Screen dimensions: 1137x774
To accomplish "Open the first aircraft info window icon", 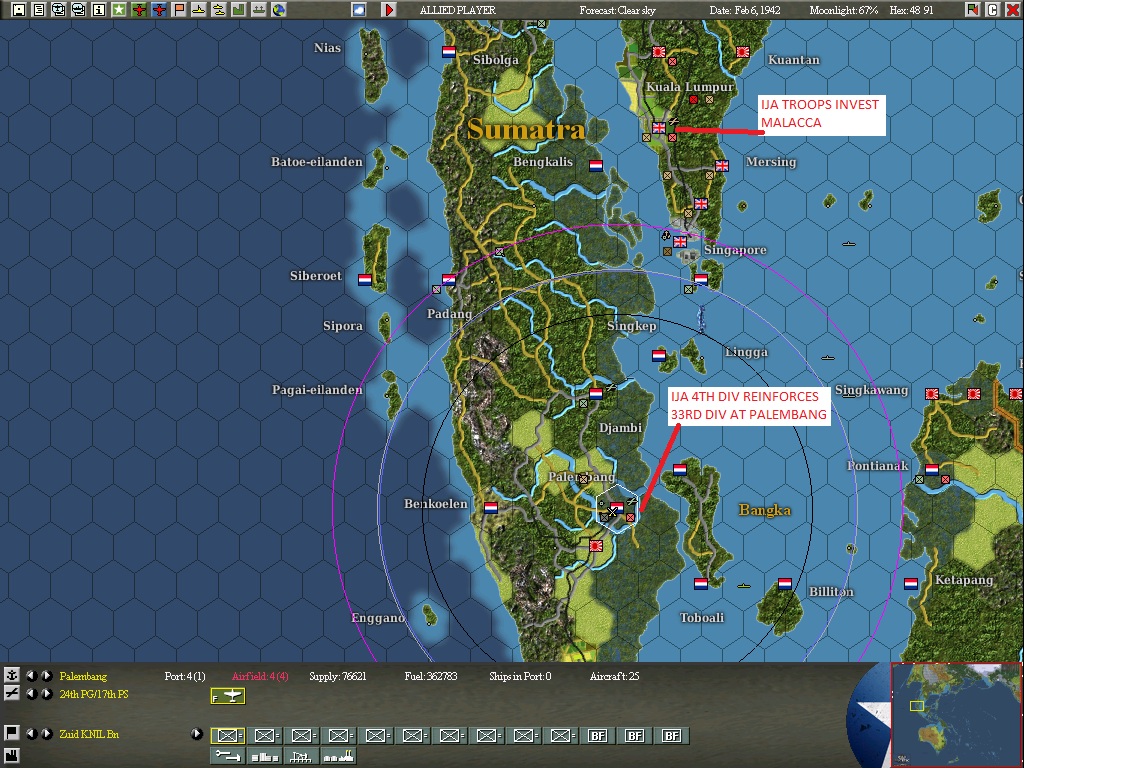I will coord(59,9).
